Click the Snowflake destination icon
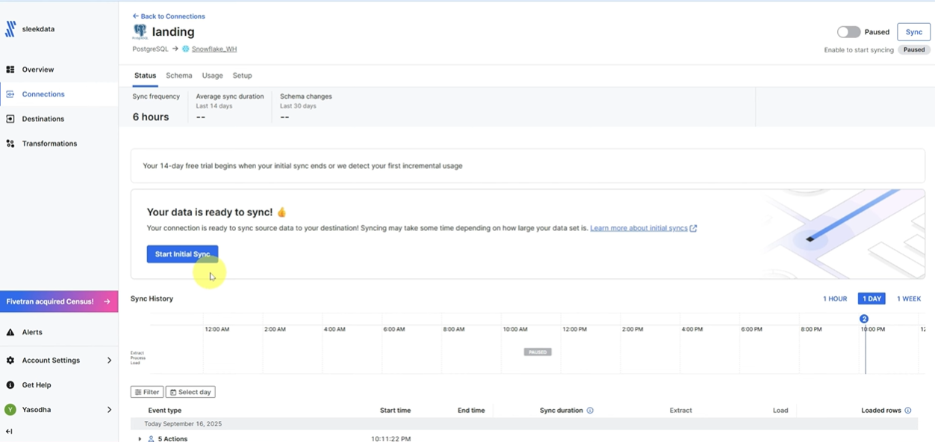 [186, 49]
